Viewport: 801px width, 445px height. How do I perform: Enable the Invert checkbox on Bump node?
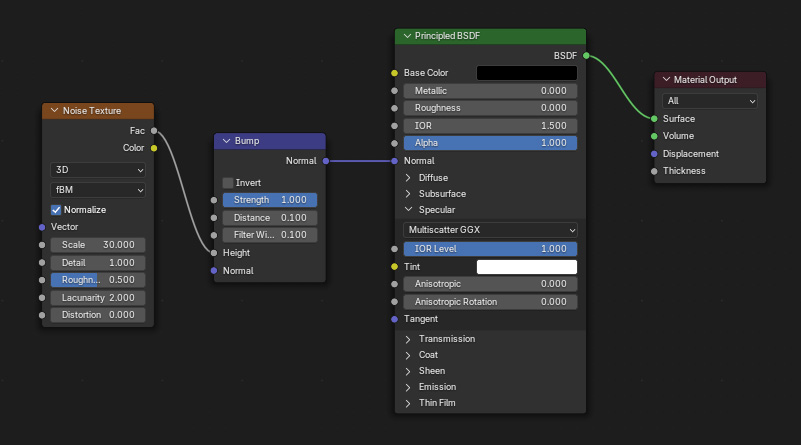click(228, 183)
